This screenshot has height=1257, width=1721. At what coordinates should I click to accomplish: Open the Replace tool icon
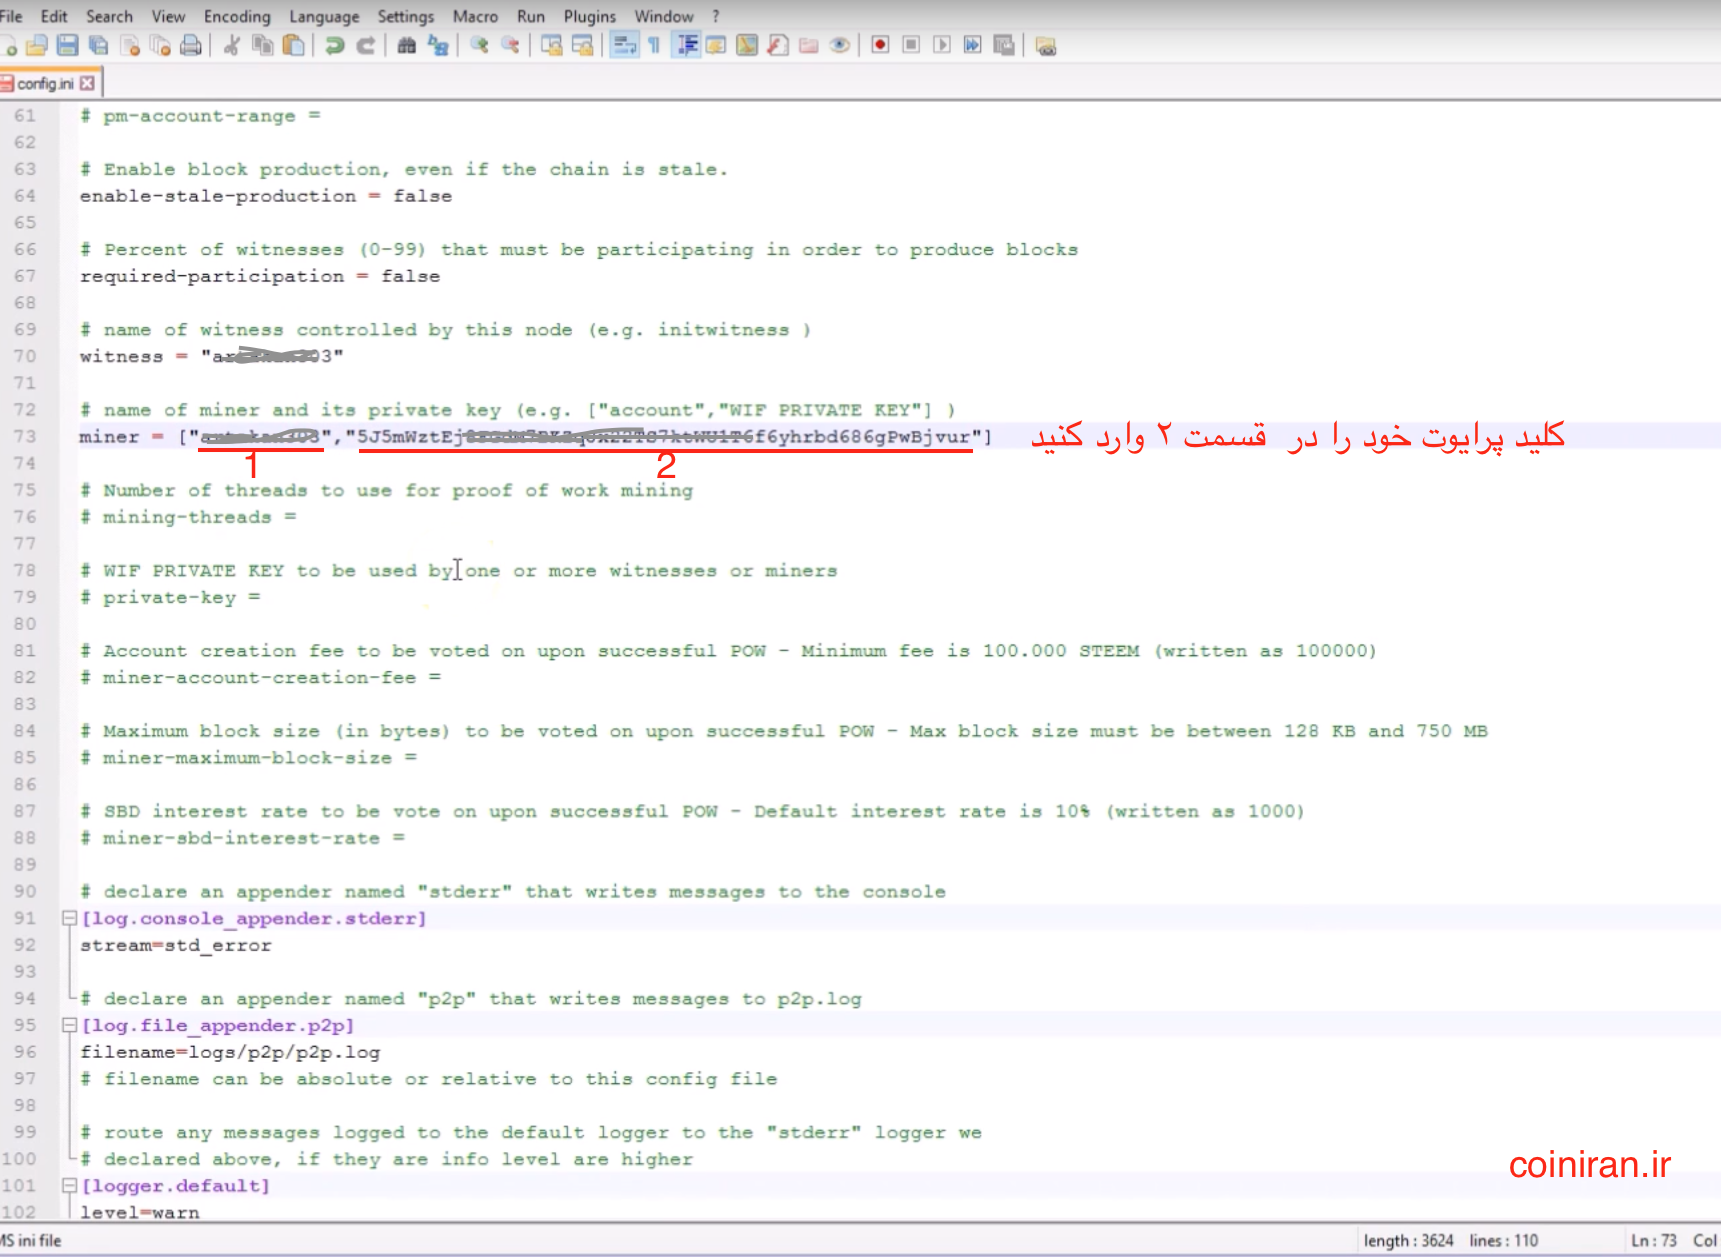[x=438, y=45]
